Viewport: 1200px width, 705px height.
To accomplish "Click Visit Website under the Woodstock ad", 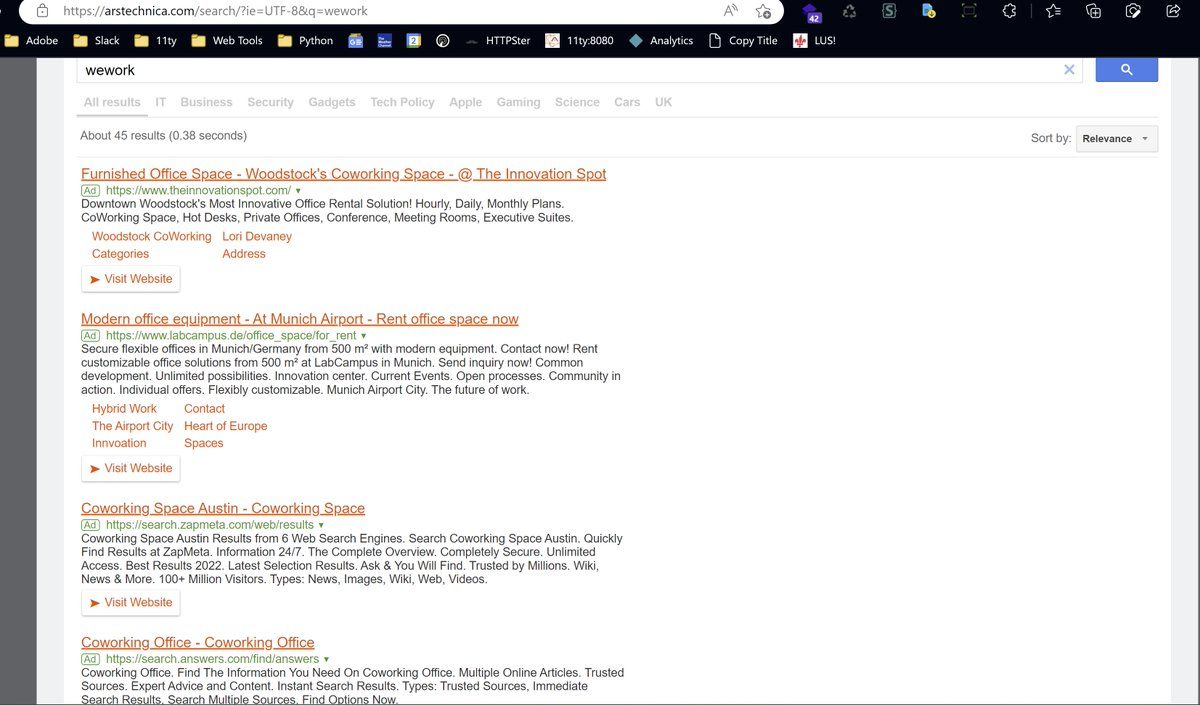I will coord(131,279).
